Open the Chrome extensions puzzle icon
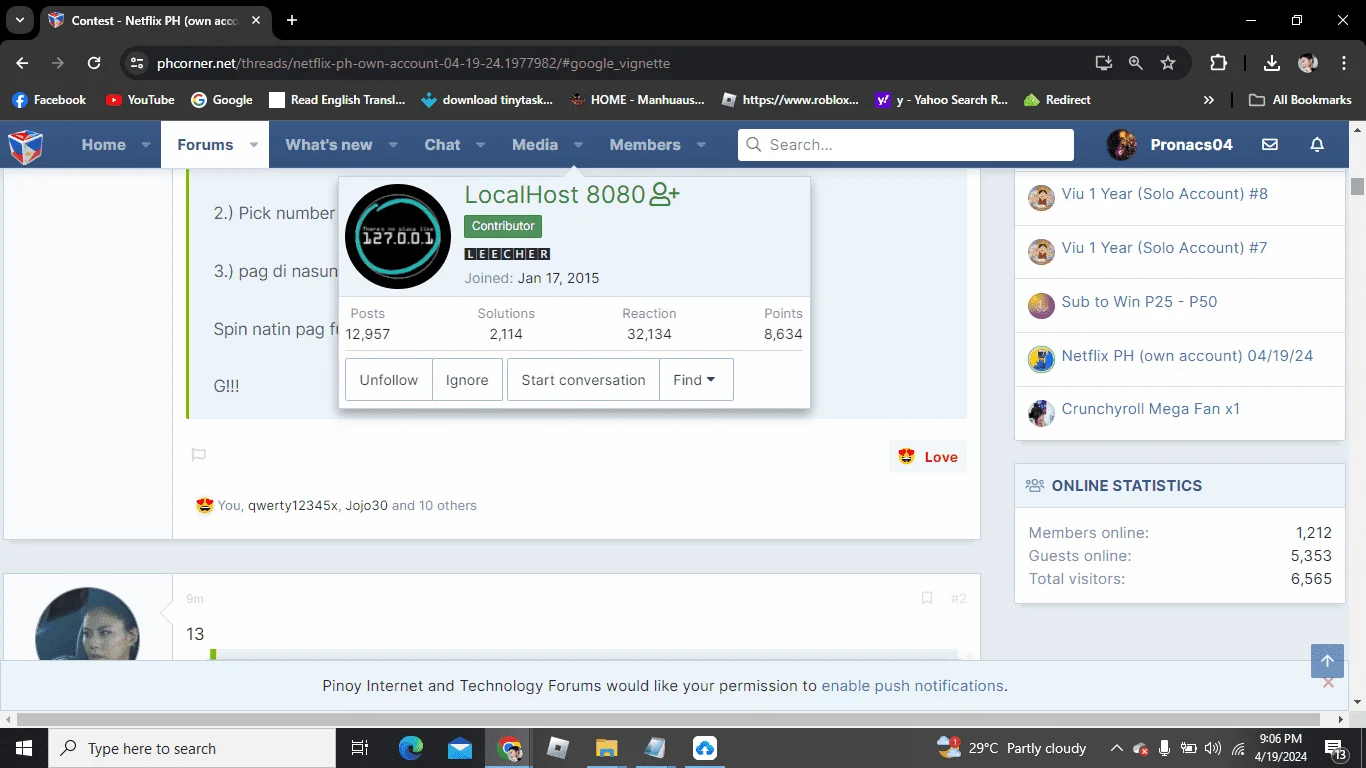 [x=1218, y=63]
